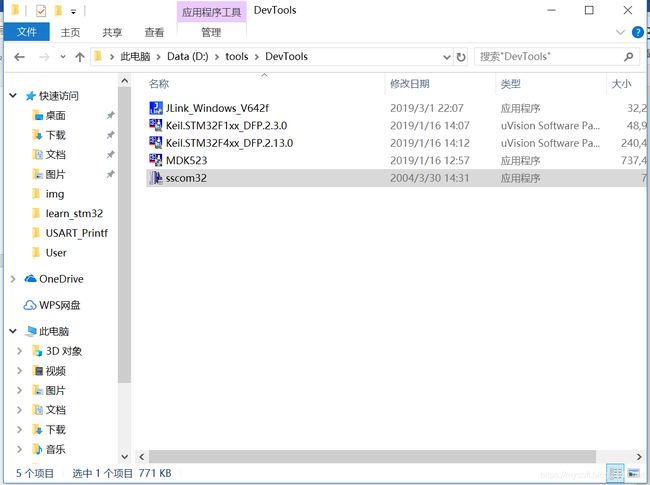
Task: Click the sscom32 application icon
Action: pos(156,178)
